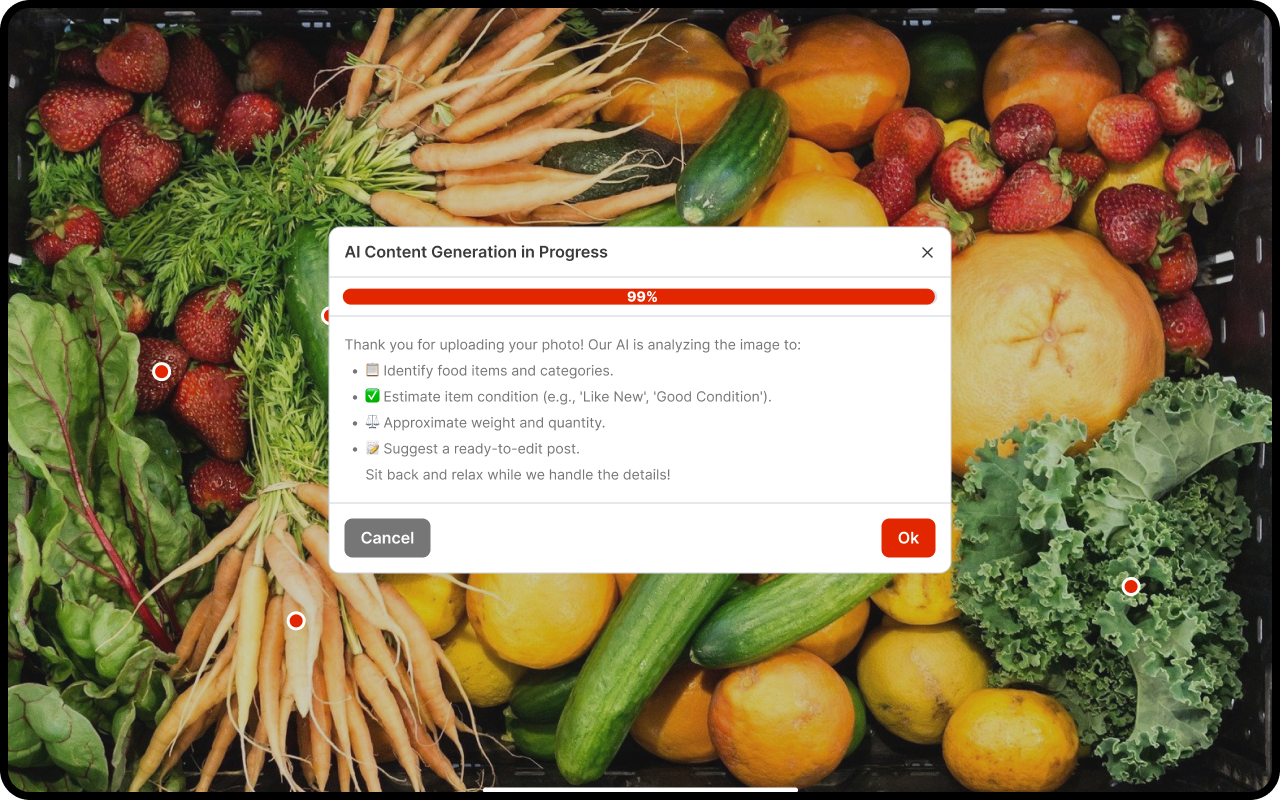
Task: Confirm with the red Ok button
Action: pyautogui.click(x=907, y=538)
